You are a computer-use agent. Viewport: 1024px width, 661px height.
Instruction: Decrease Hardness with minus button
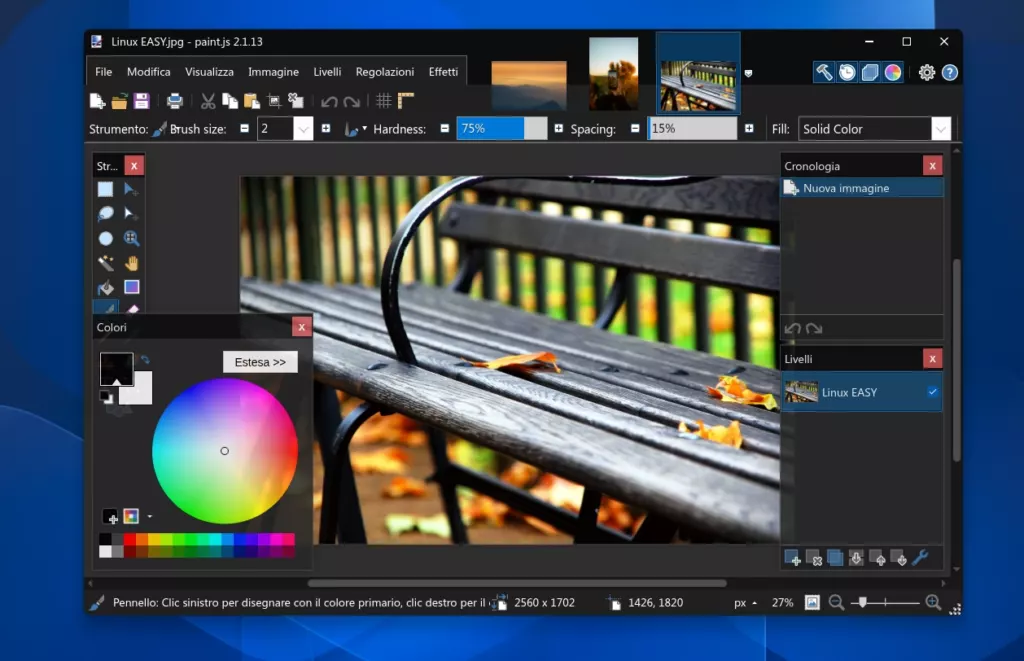tap(445, 129)
